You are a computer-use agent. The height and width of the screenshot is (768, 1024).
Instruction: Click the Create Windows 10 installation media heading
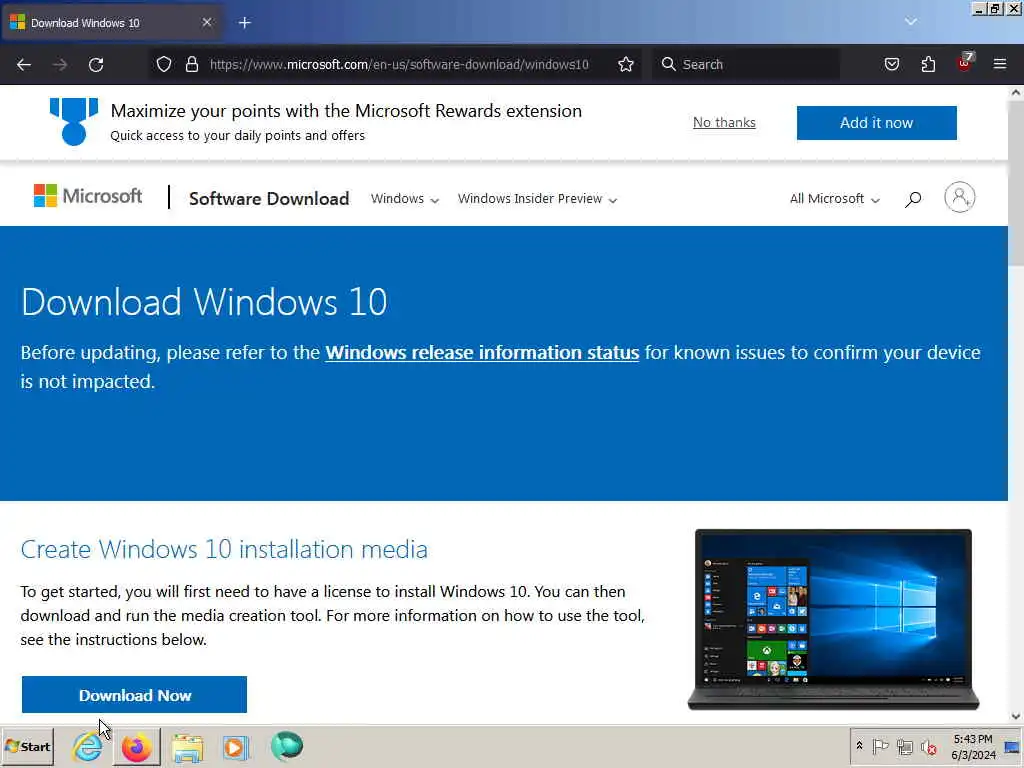coord(224,549)
